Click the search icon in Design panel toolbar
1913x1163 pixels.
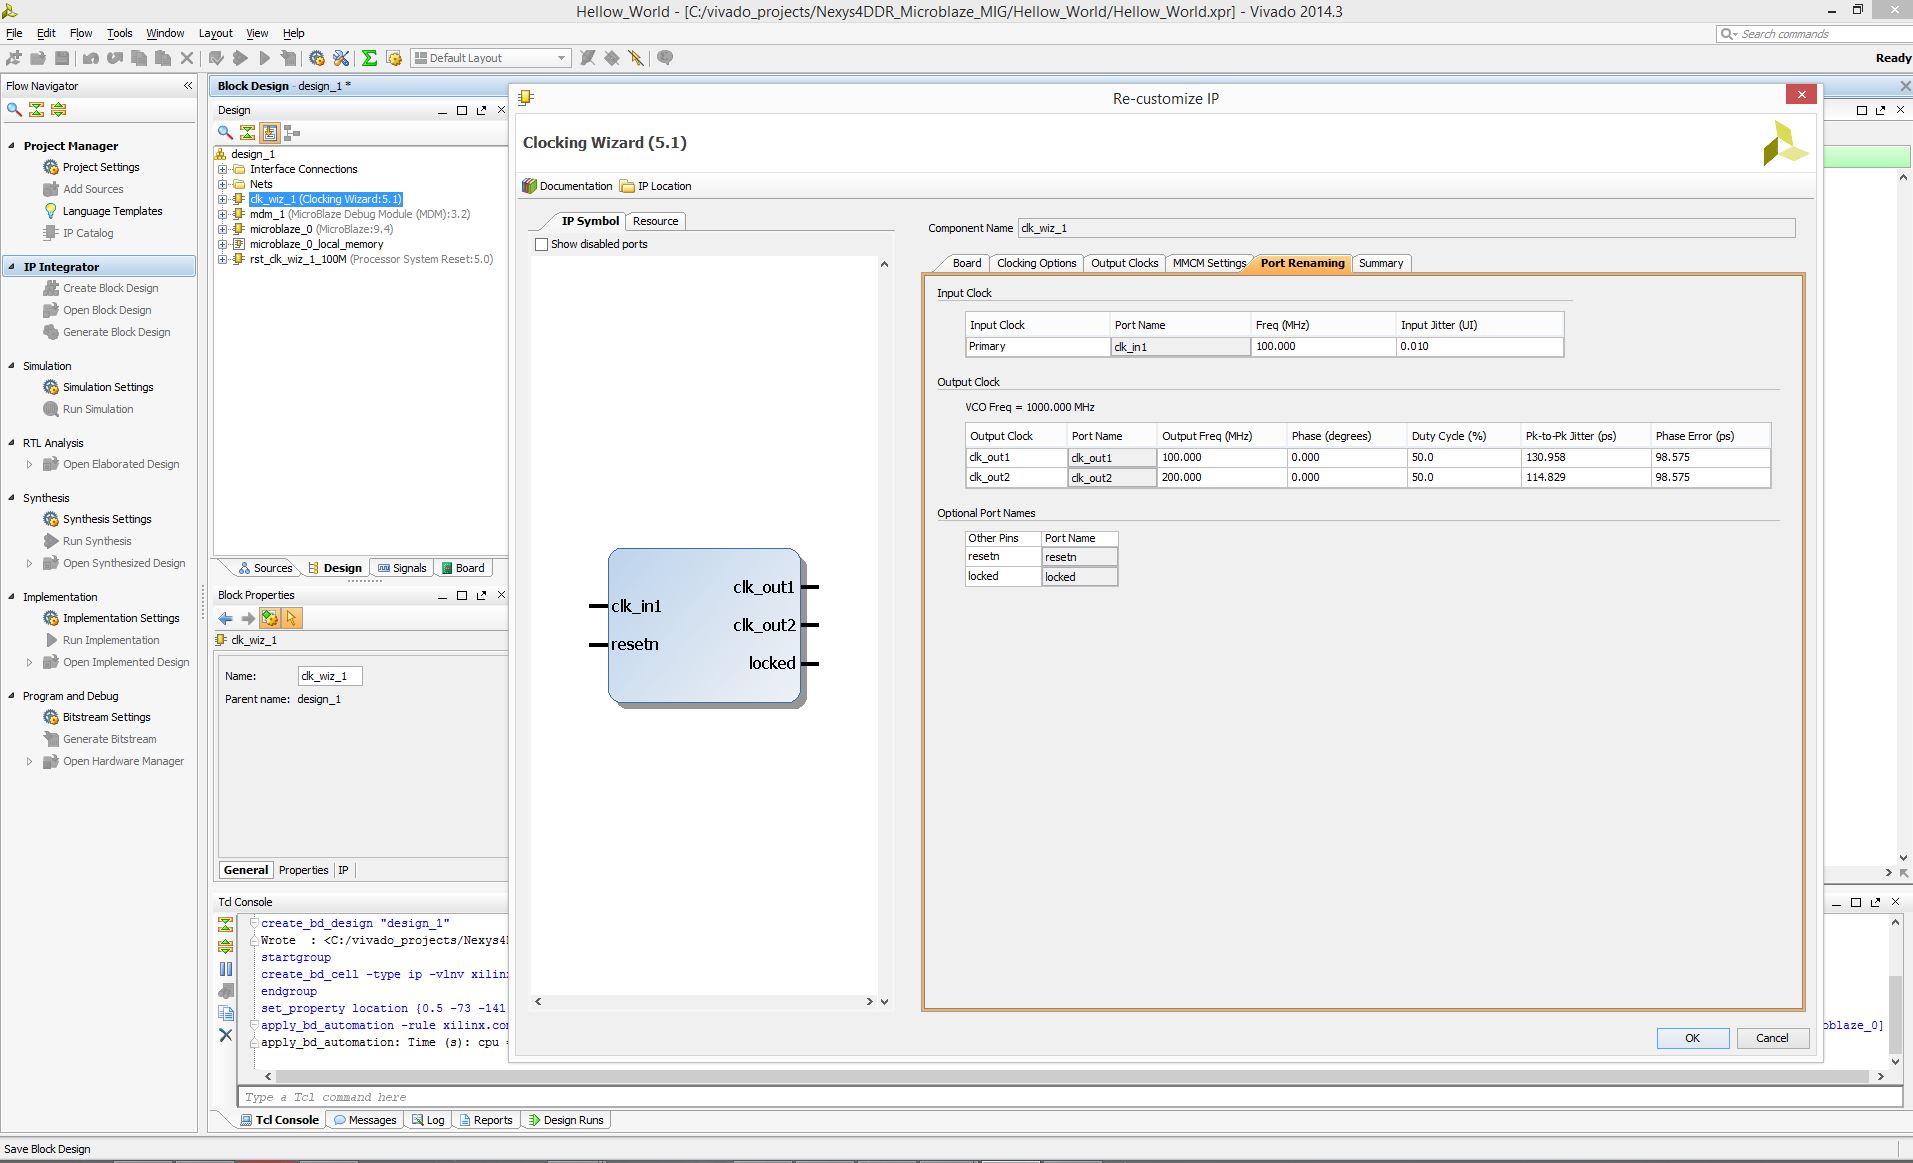point(226,132)
